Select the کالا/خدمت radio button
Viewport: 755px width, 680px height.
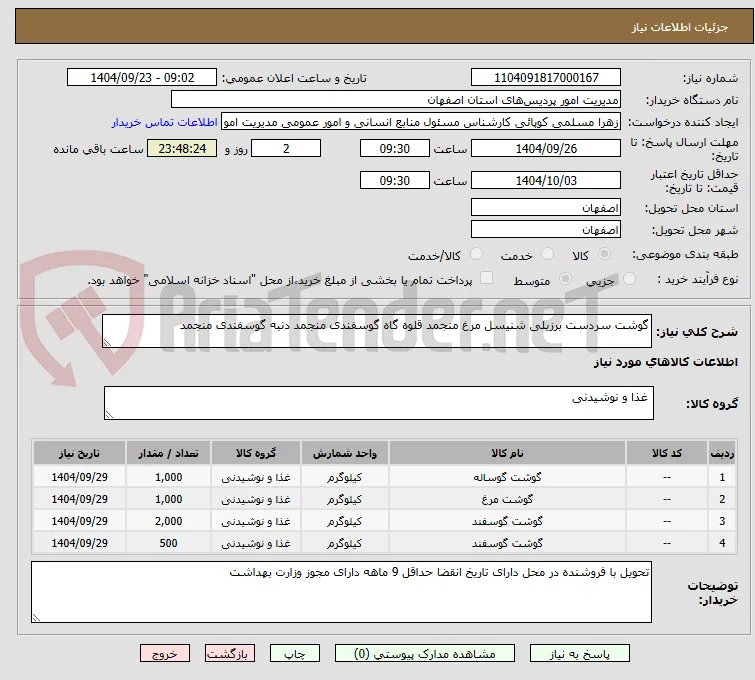click(476, 254)
